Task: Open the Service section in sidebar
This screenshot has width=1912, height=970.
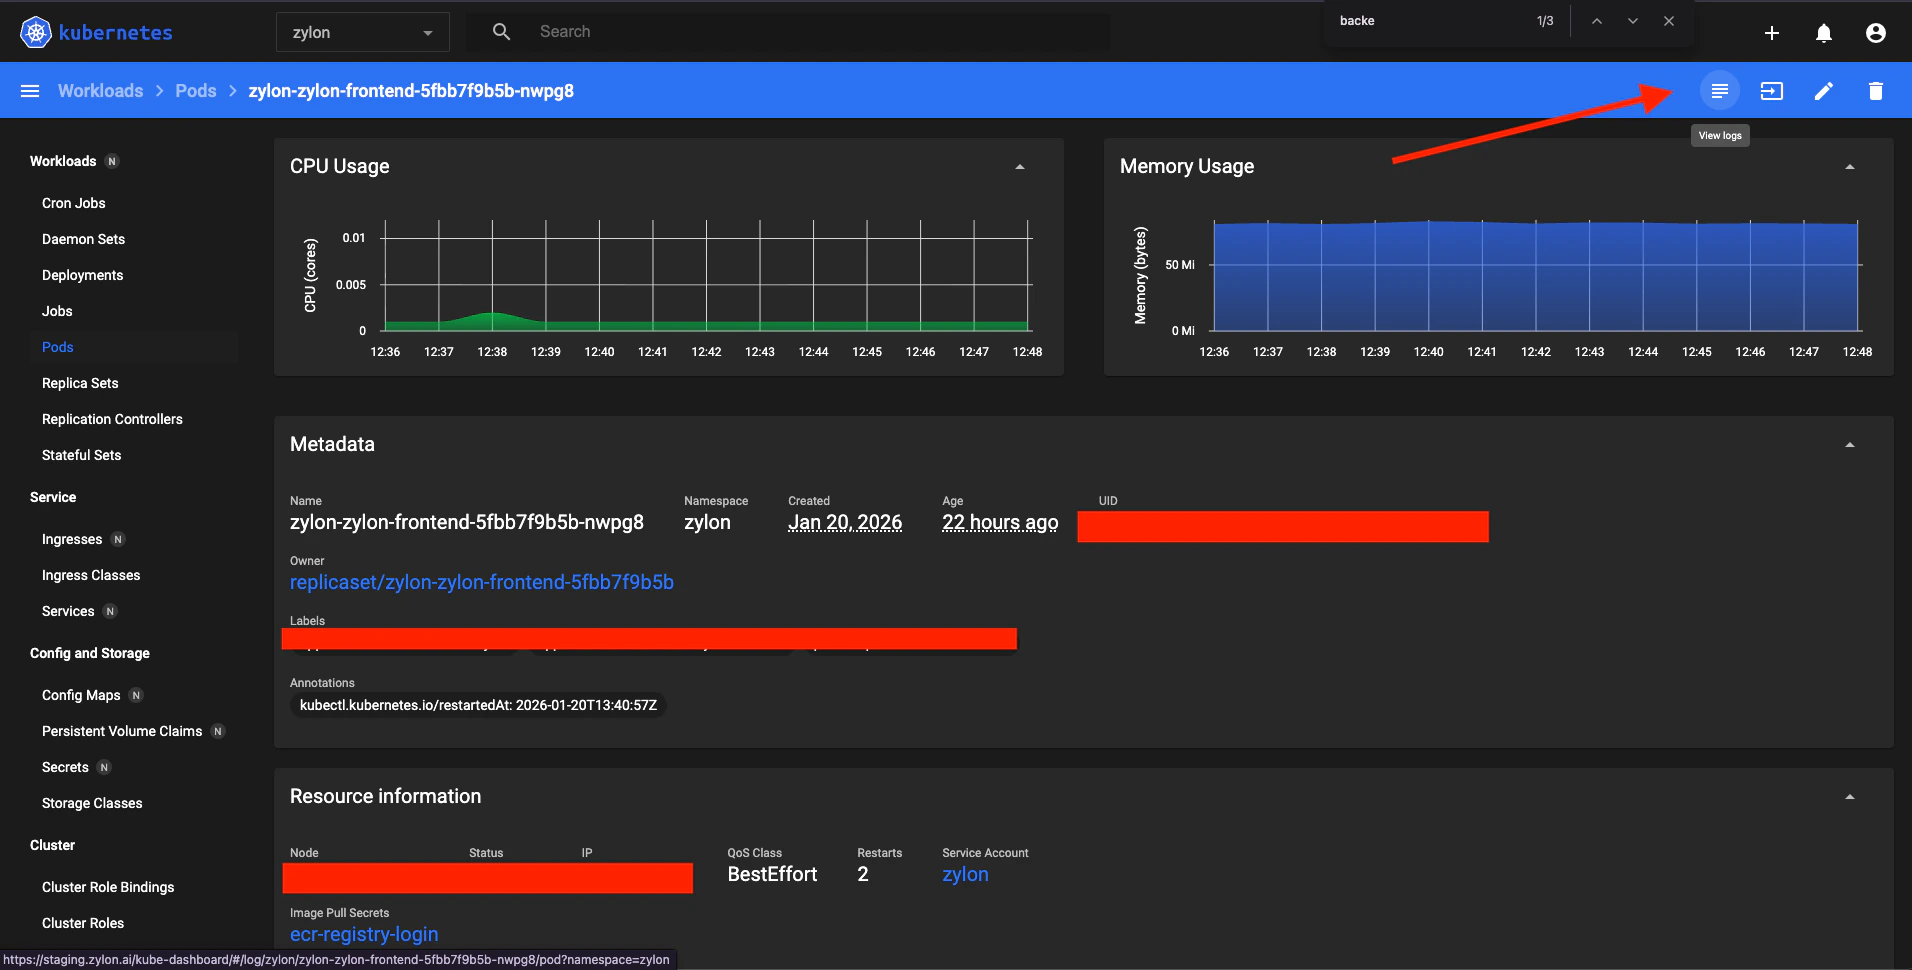Action: tap(53, 497)
